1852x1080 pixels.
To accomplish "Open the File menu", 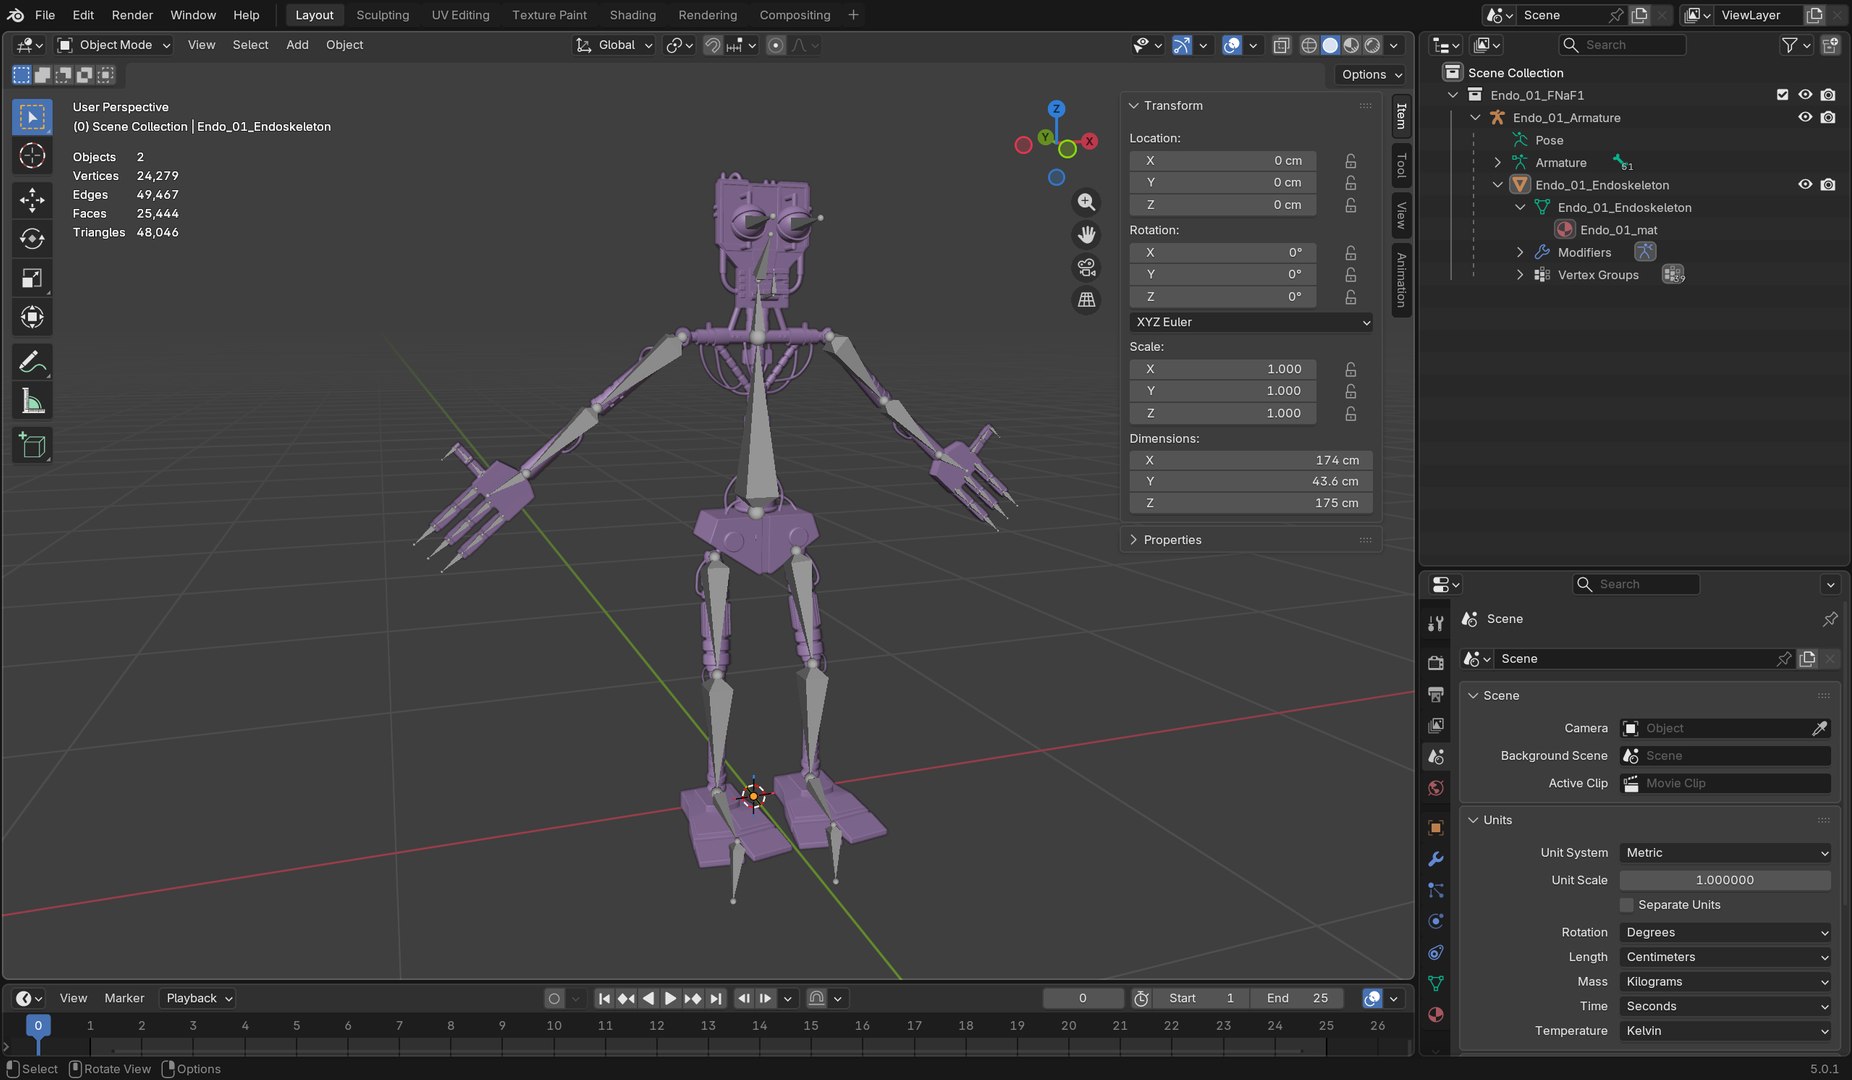I will [x=45, y=15].
